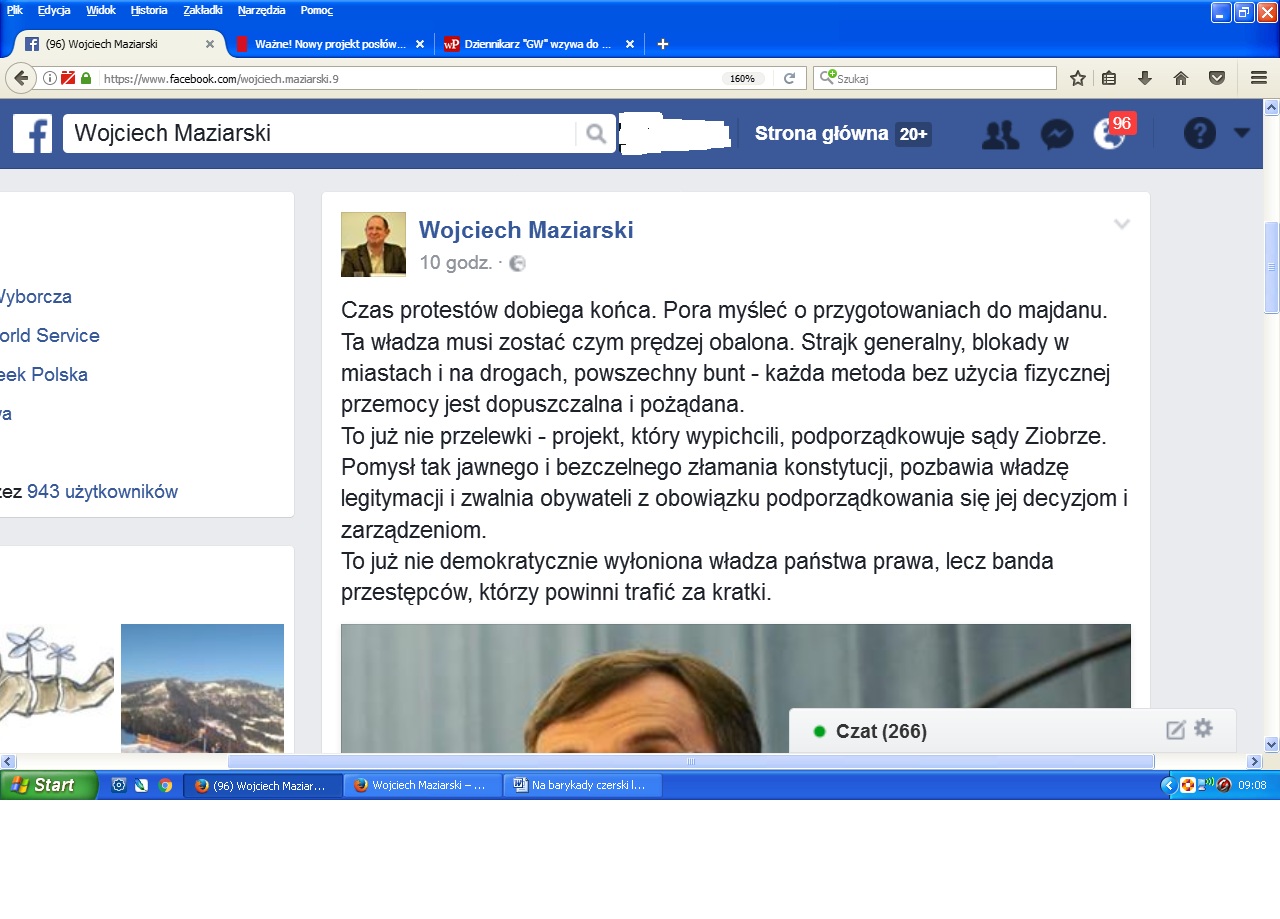Open the Zakładki menu
This screenshot has width=1280, height=919.
click(x=203, y=10)
